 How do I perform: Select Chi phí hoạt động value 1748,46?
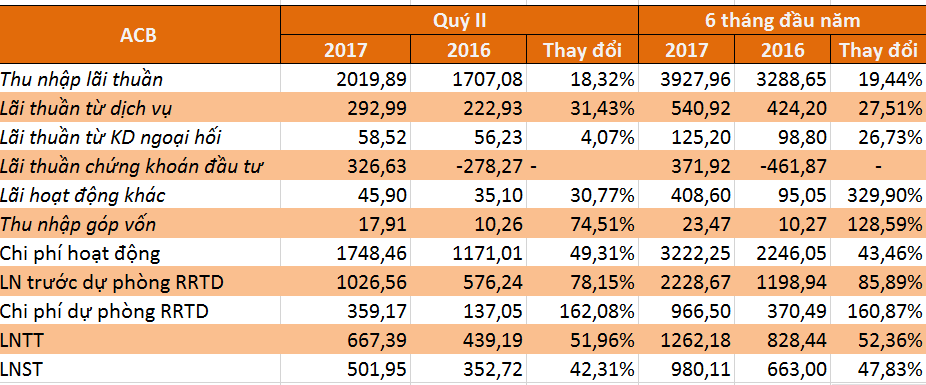(x=345, y=253)
